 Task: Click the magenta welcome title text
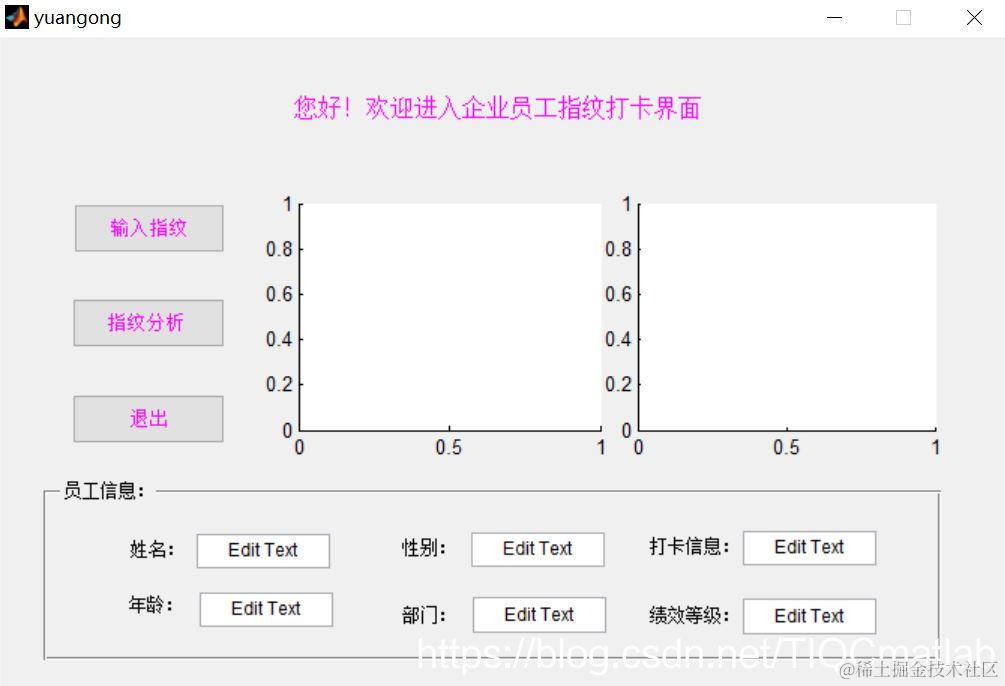coord(497,108)
